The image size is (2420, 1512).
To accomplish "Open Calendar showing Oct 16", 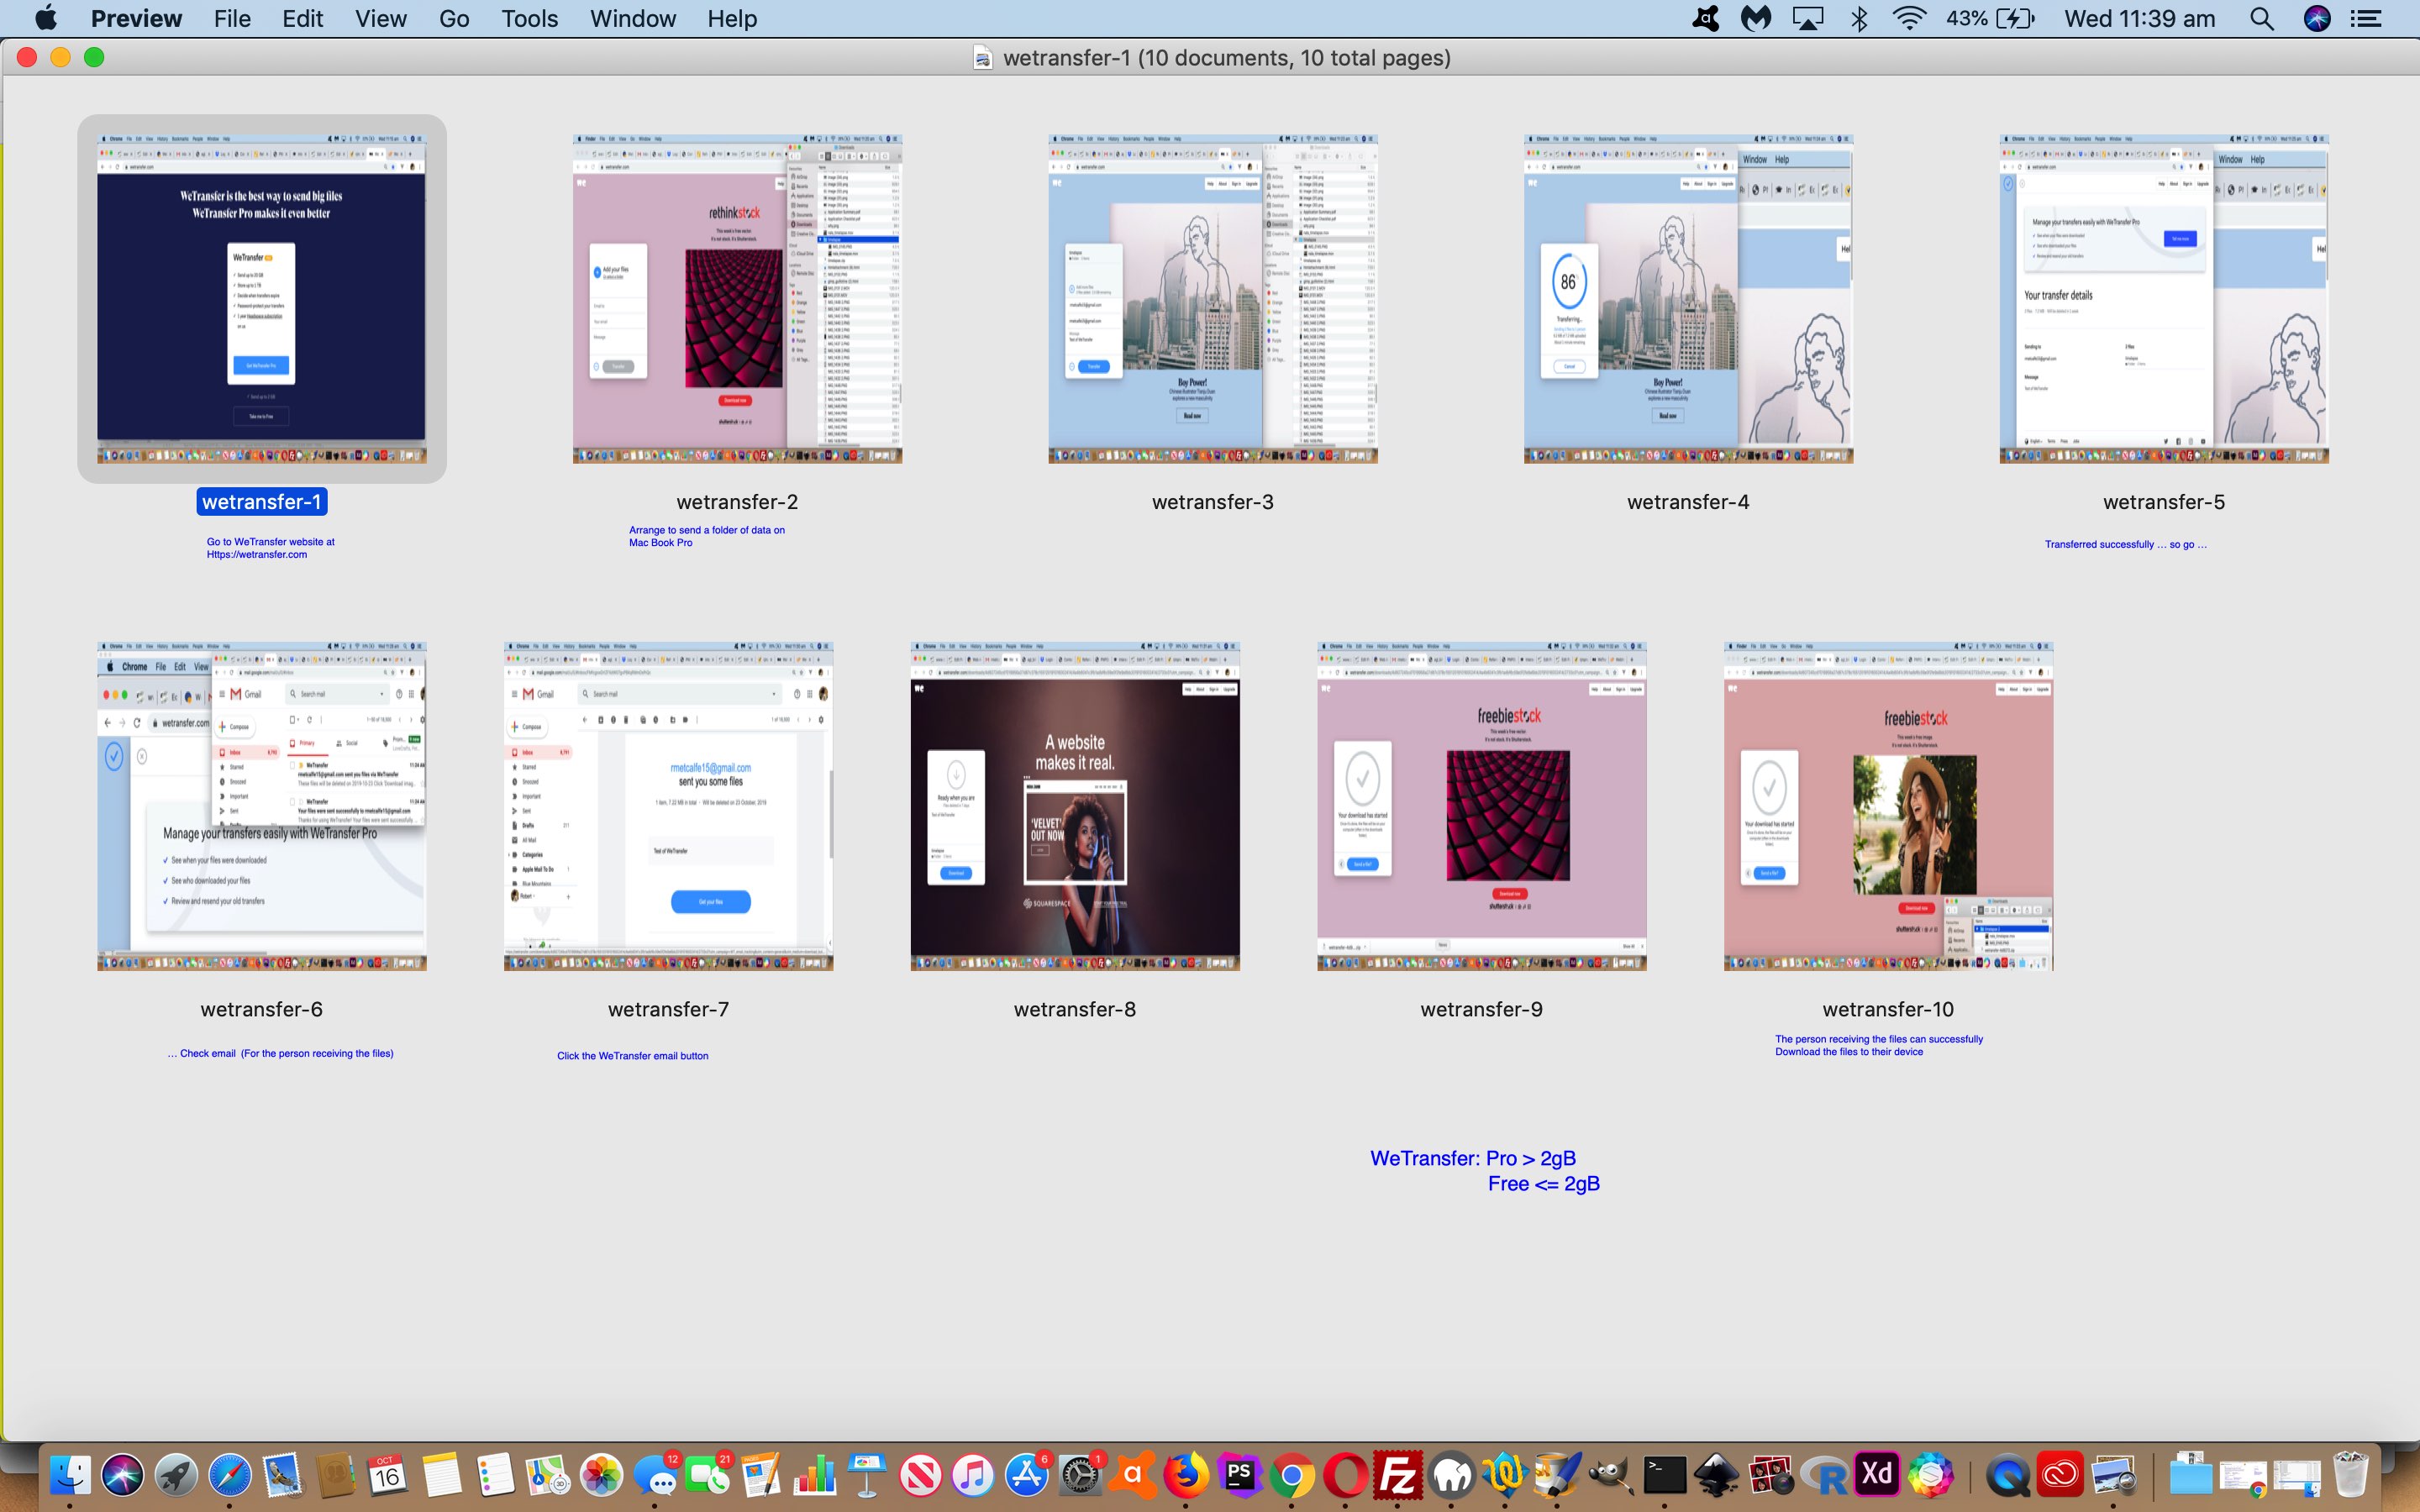I will (x=388, y=1475).
